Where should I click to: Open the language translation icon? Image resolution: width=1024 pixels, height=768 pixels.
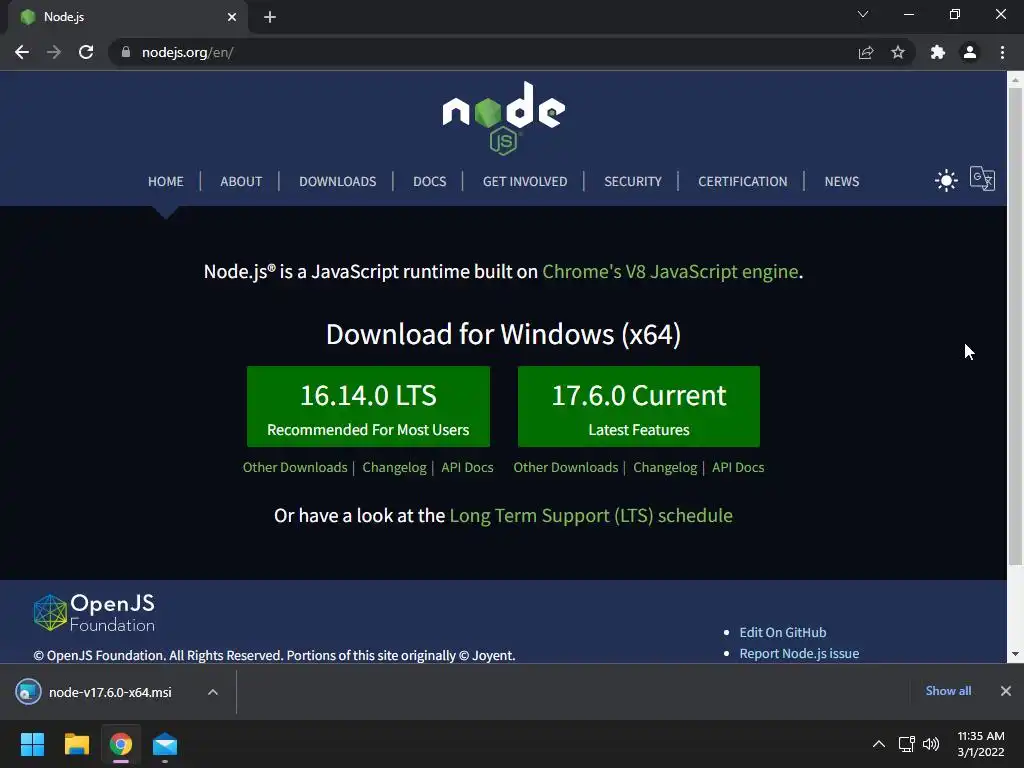tap(982, 178)
